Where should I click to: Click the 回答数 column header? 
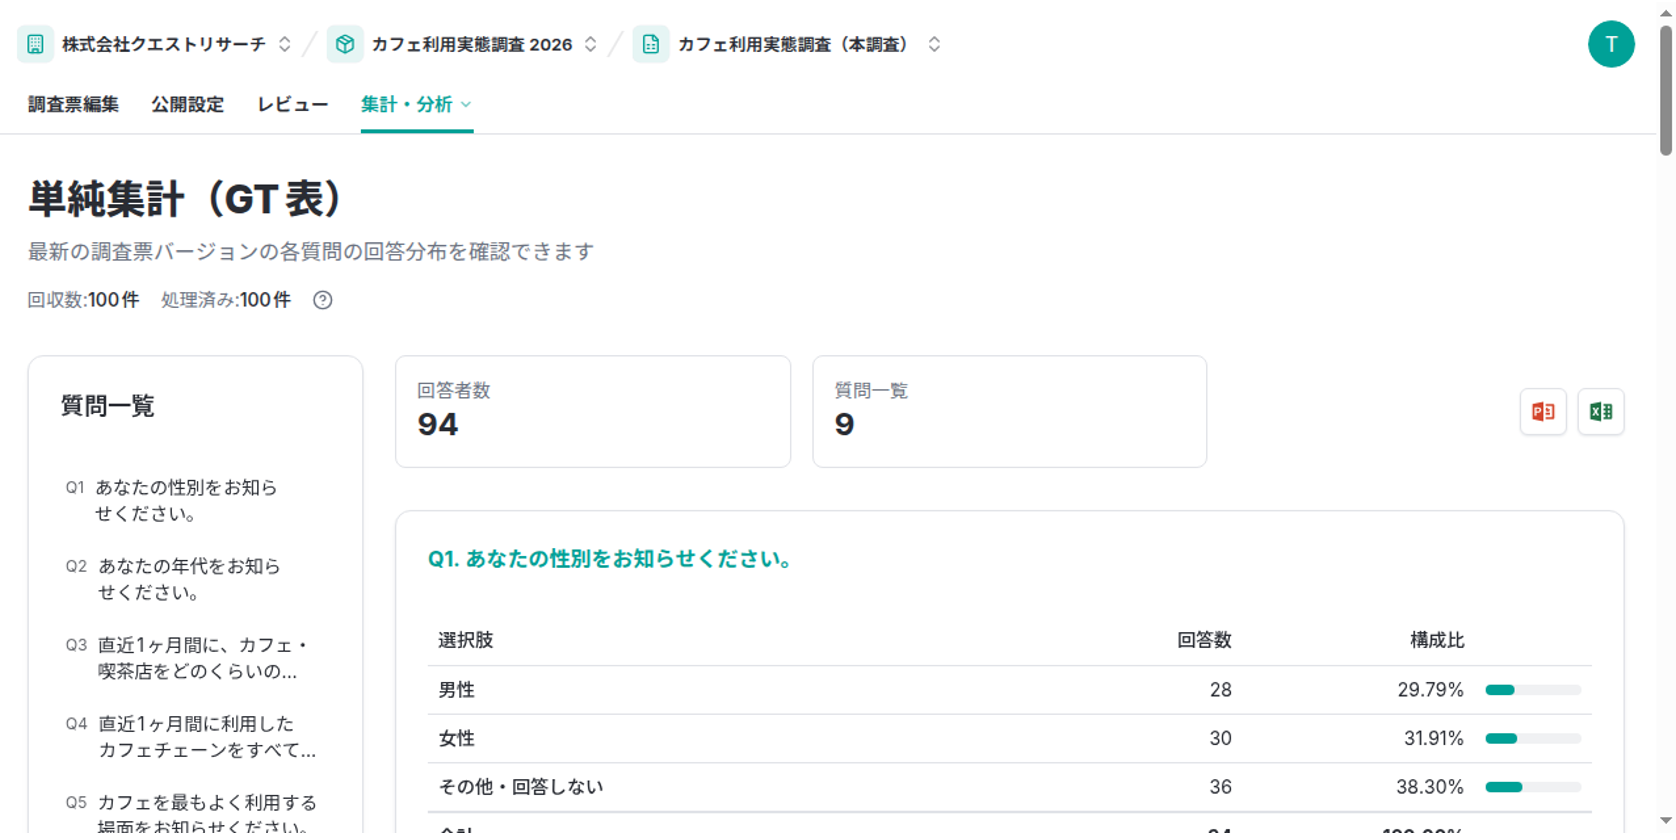(1204, 640)
